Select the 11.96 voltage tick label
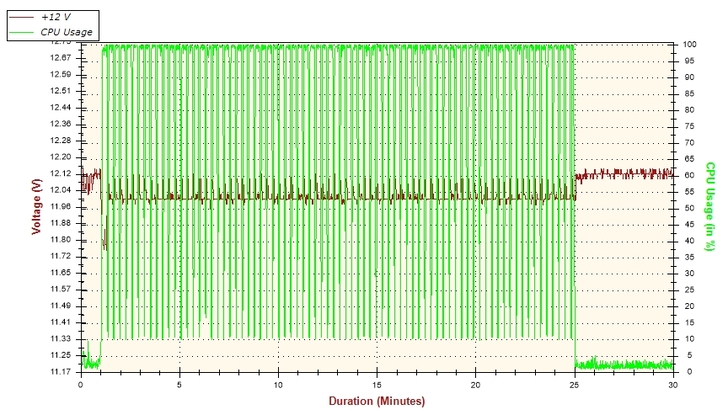 click(60, 207)
